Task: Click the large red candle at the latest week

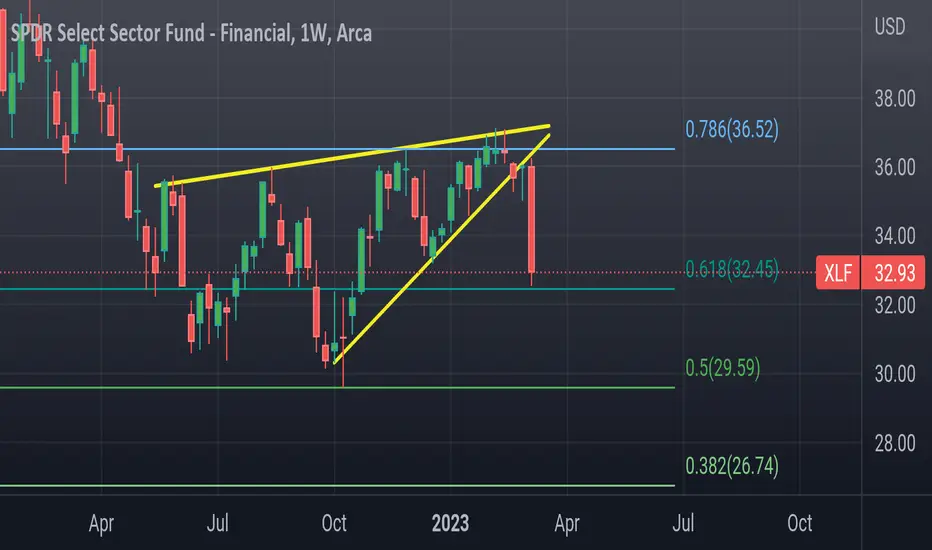Action: coord(531,219)
